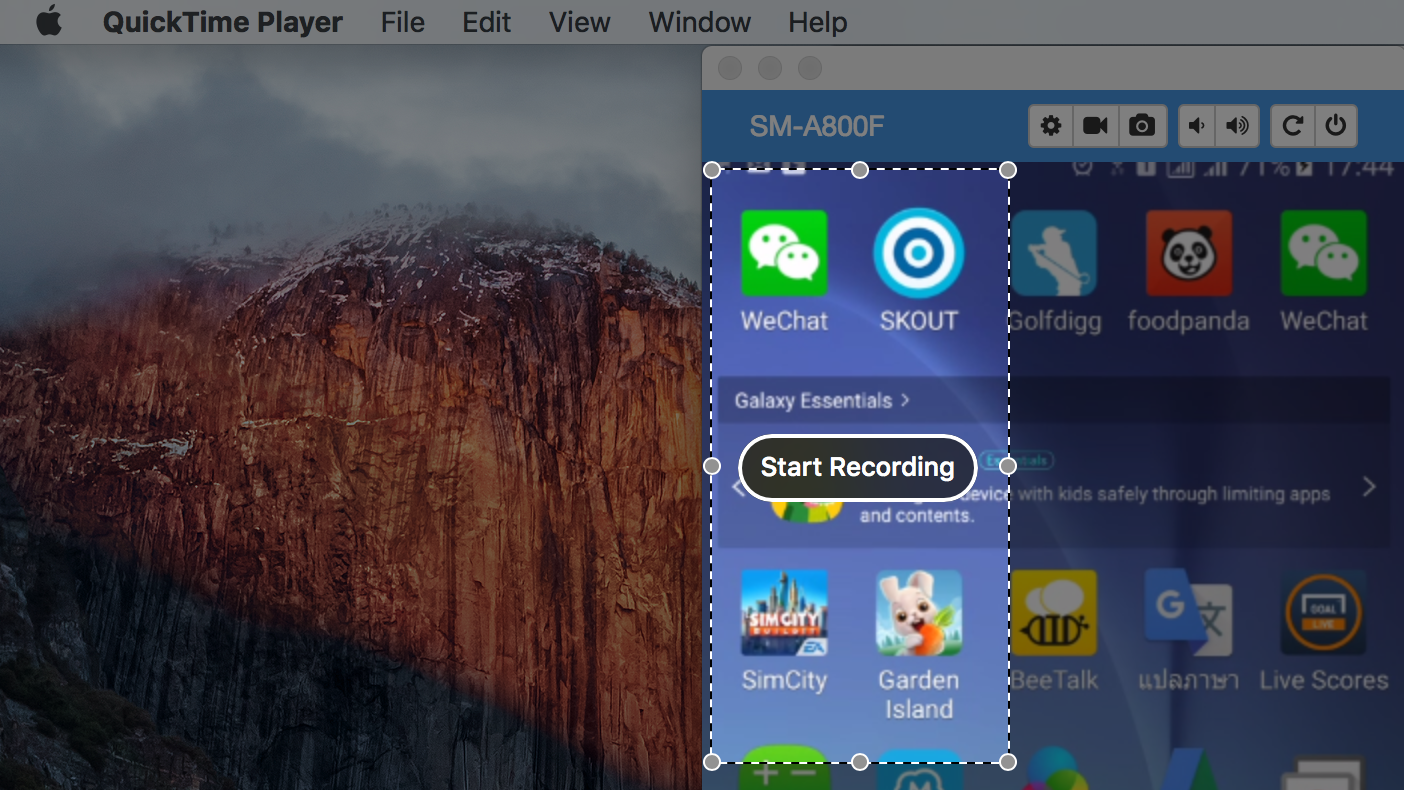Image resolution: width=1404 pixels, height=790 pixels.
Task: Raise the volume with speaker icon
Action: point(1238,126)
